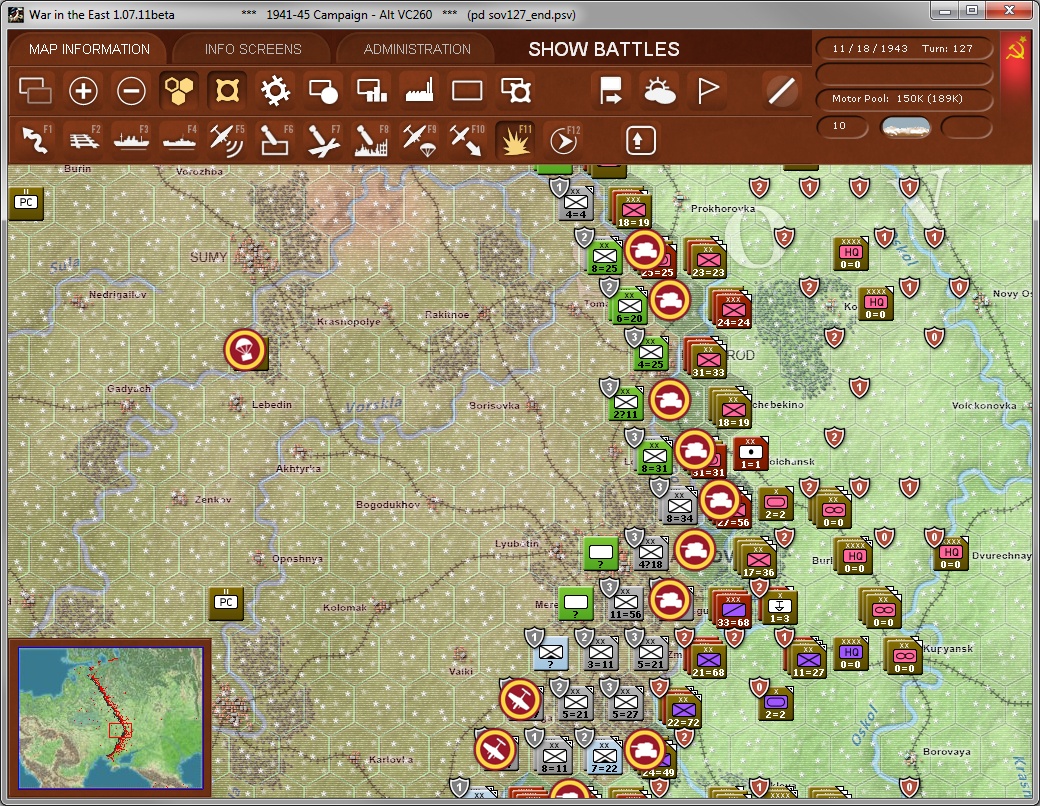Click the pennant flag icon

[x=708, y=90]
